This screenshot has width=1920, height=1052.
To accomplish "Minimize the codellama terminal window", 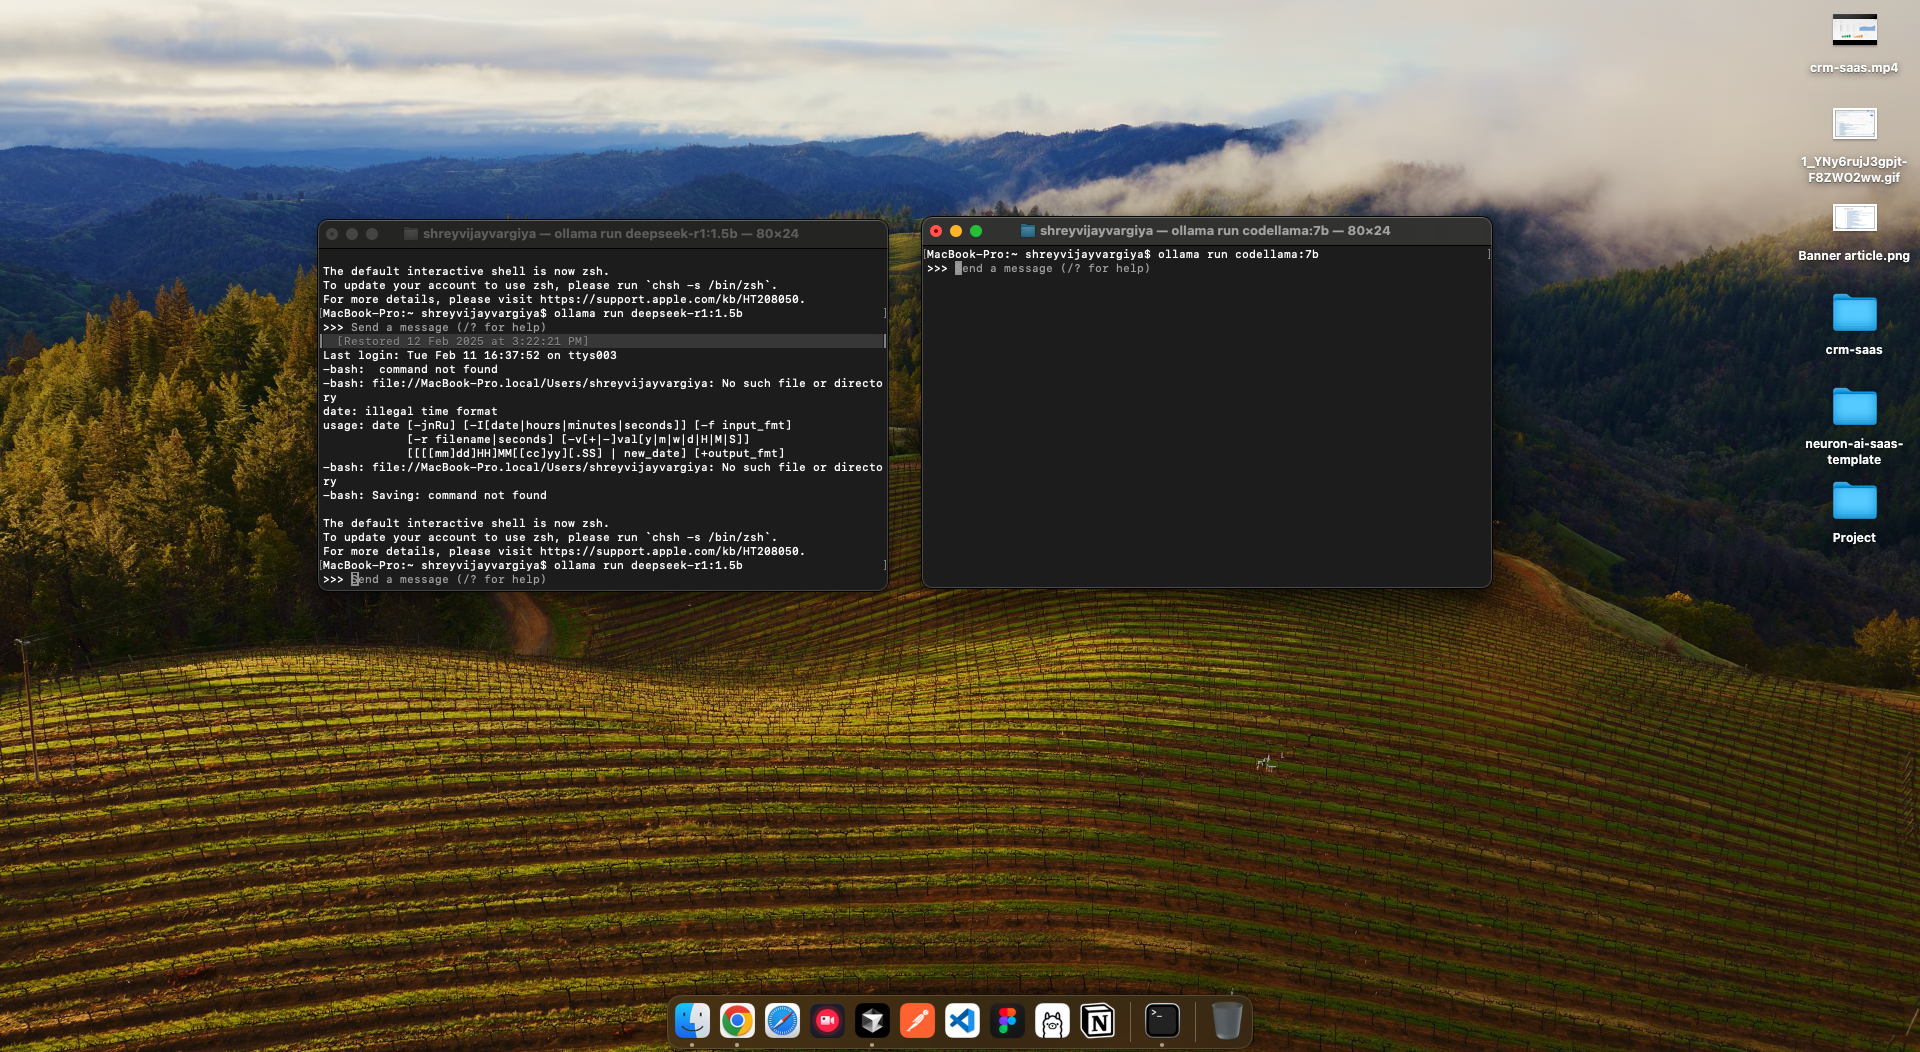I will 956,230.
